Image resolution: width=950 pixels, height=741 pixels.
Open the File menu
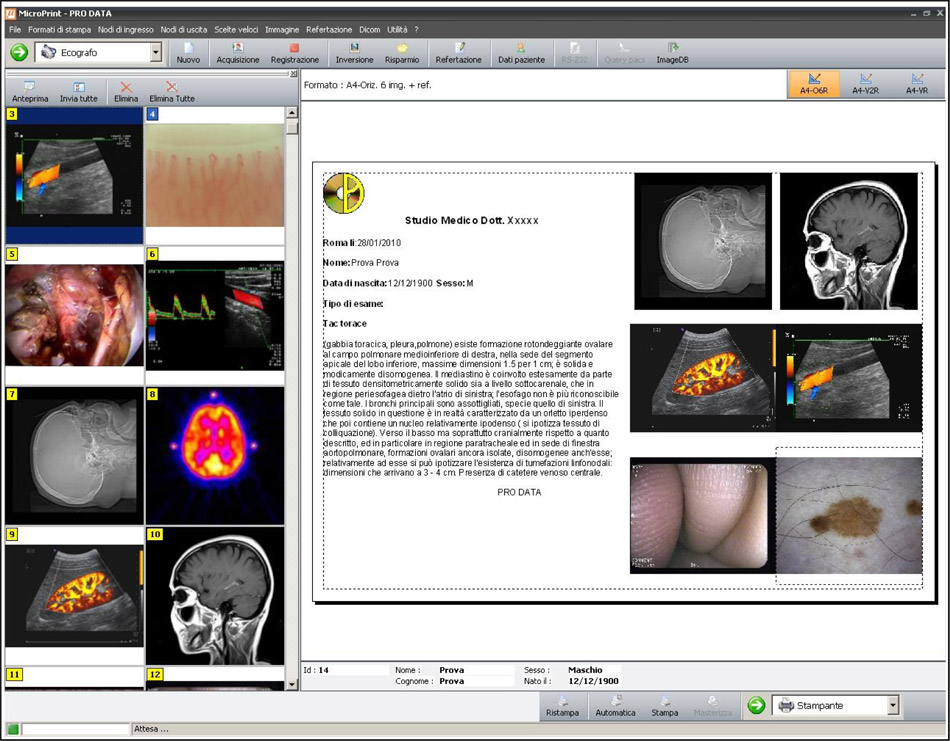15,29
